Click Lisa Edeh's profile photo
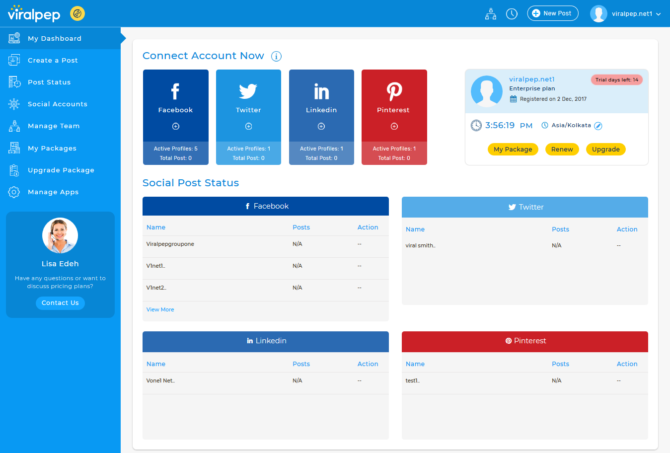Screen dimensions: 670x453 click(x=60, y=235)
